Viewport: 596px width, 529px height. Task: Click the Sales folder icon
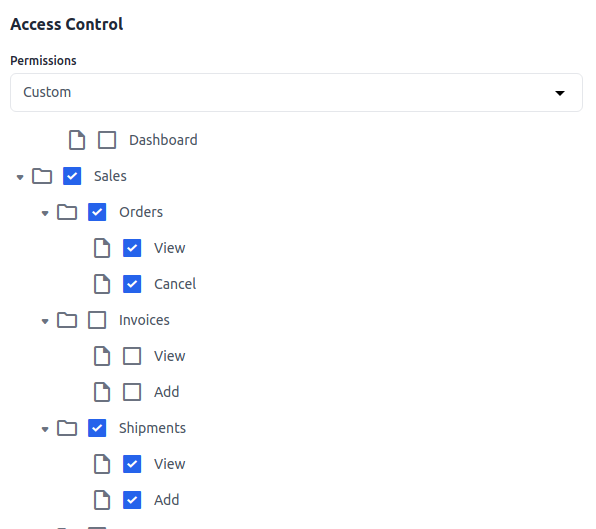(42, 176)
